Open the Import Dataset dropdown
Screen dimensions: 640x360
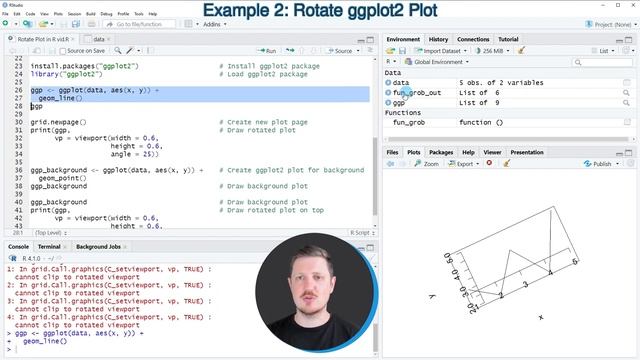pyautogui.click(x=441, y=51)
